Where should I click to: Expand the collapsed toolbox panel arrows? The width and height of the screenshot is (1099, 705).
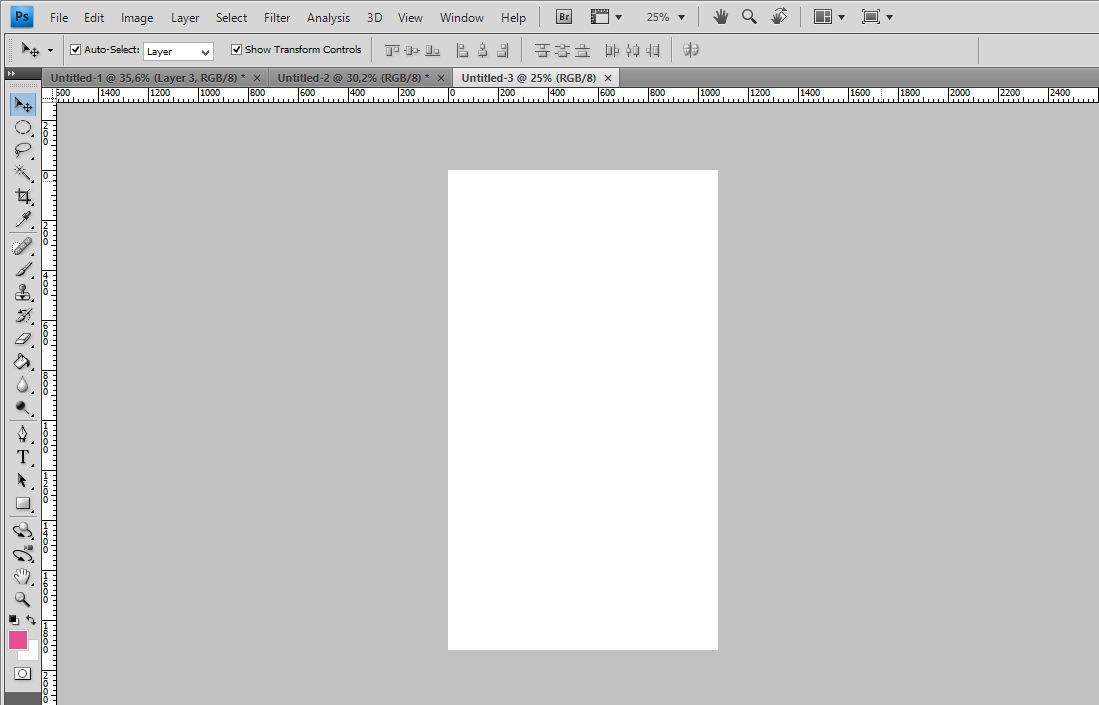(x=11, y=73)
